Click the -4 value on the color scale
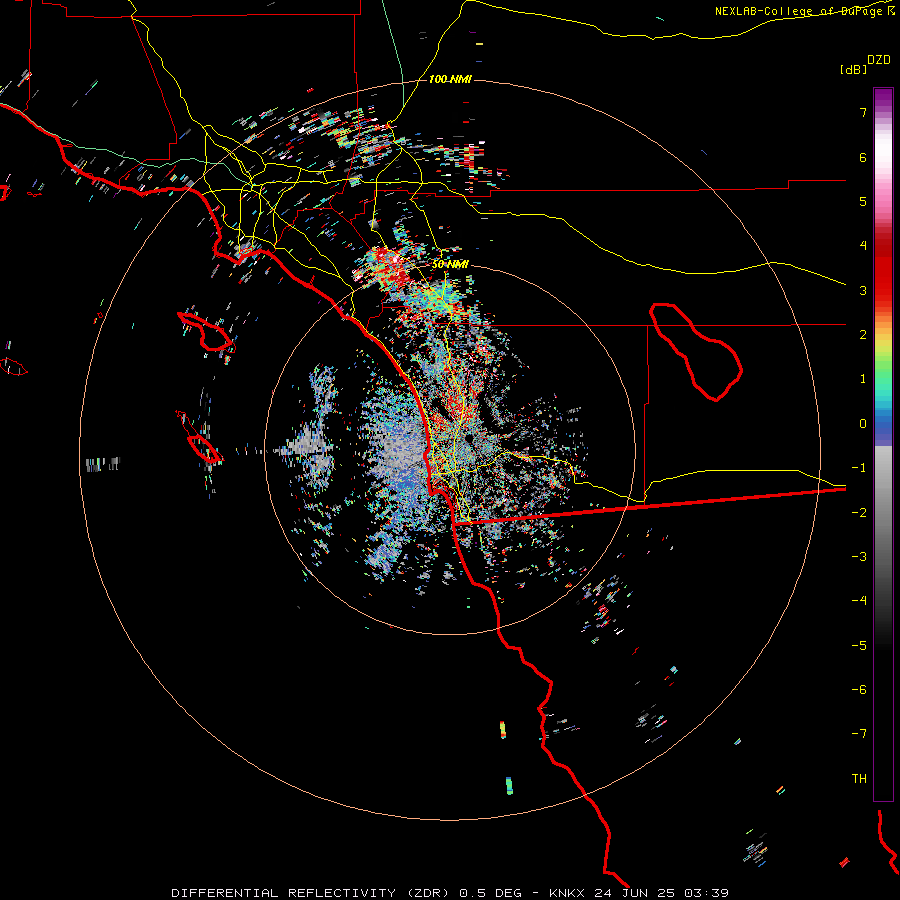This screenshot has width=900, height=900. pyautogui.click(x=859, y=600)
